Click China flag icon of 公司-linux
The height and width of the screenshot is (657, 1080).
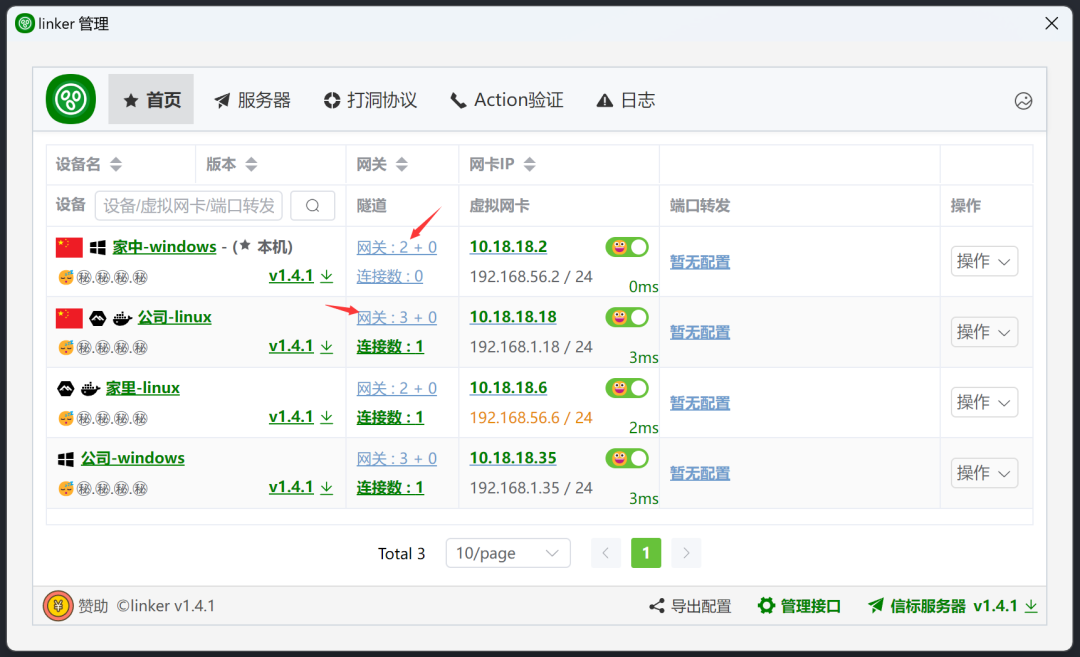(x=69, y=318)
